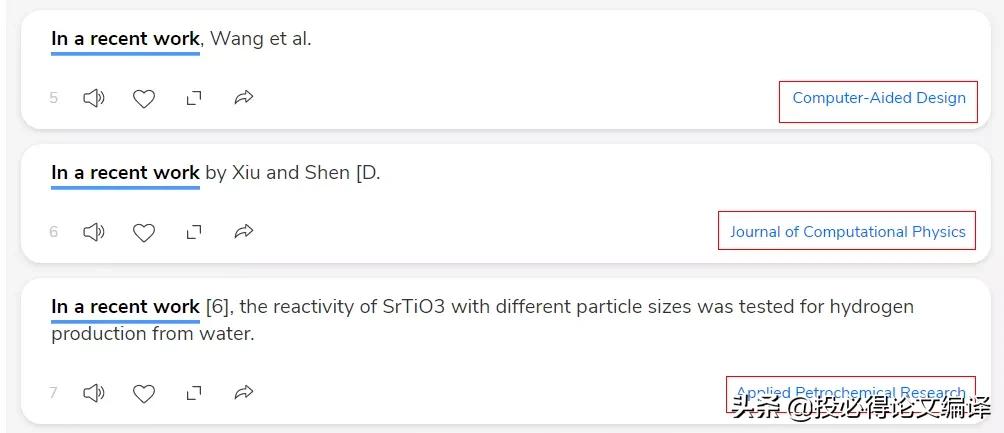This screenshot has width=1004, height=433.
Task: Share the SrTiO3 reactivity sentence
Action: tap(244, 393)
